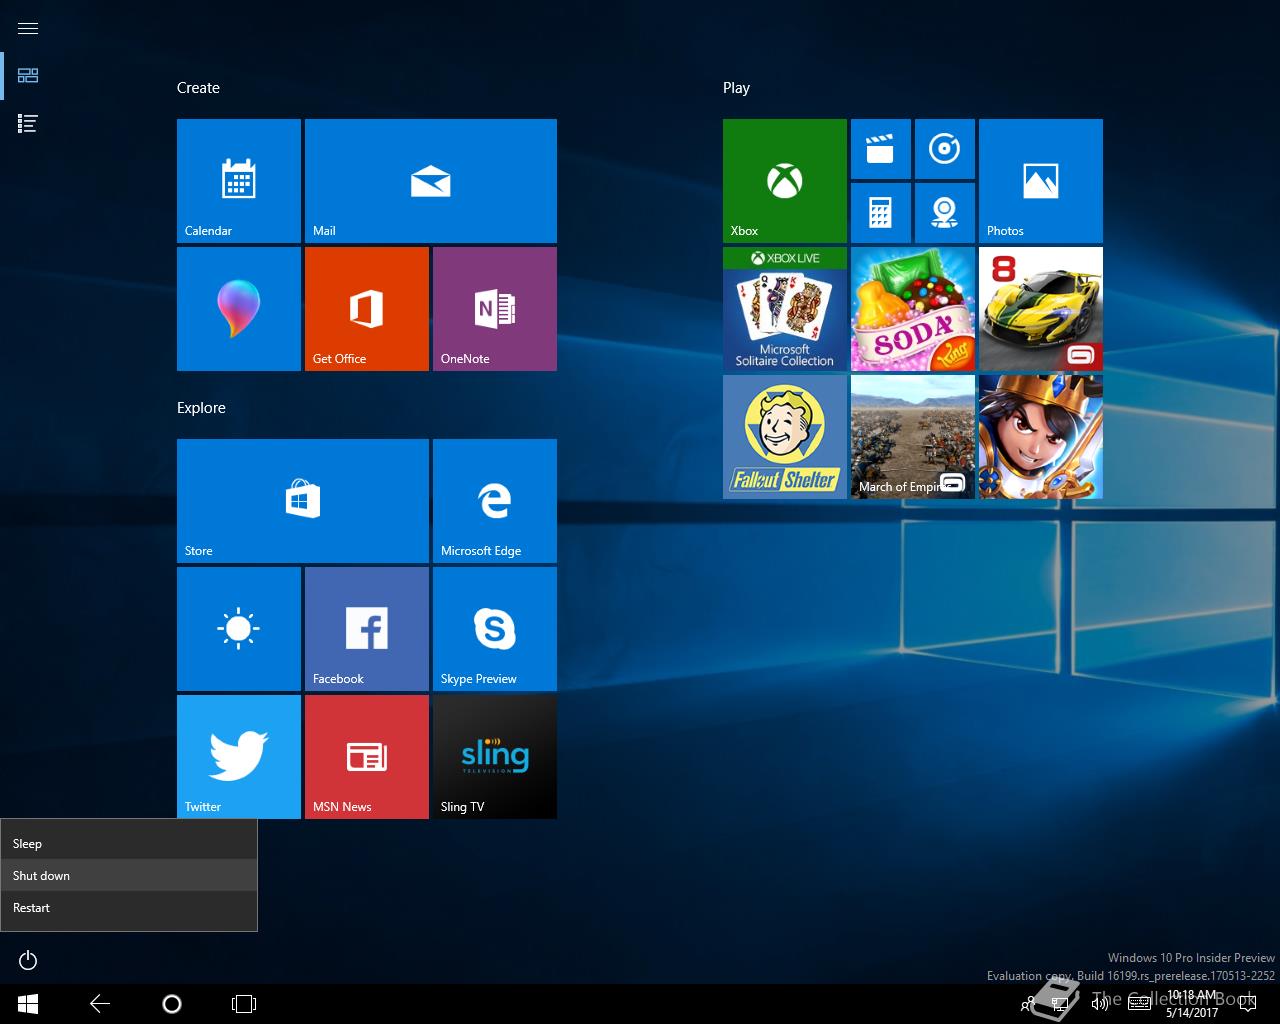Open the Twitter tile
The height and width of the screenshot is (1024, 1280).
(x=239, y=757)
